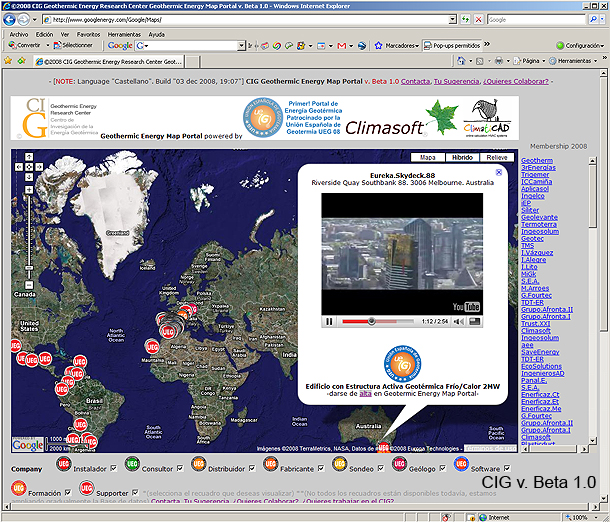Uncheck the Formación checkbox
This screenshot has height=522, width=610.
pos(68,492)
